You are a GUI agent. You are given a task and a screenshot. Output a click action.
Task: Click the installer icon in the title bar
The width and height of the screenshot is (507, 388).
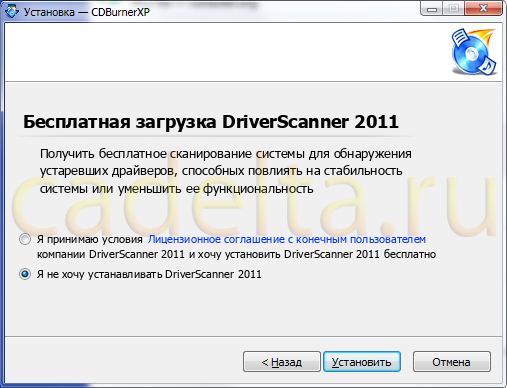point(11,11)
